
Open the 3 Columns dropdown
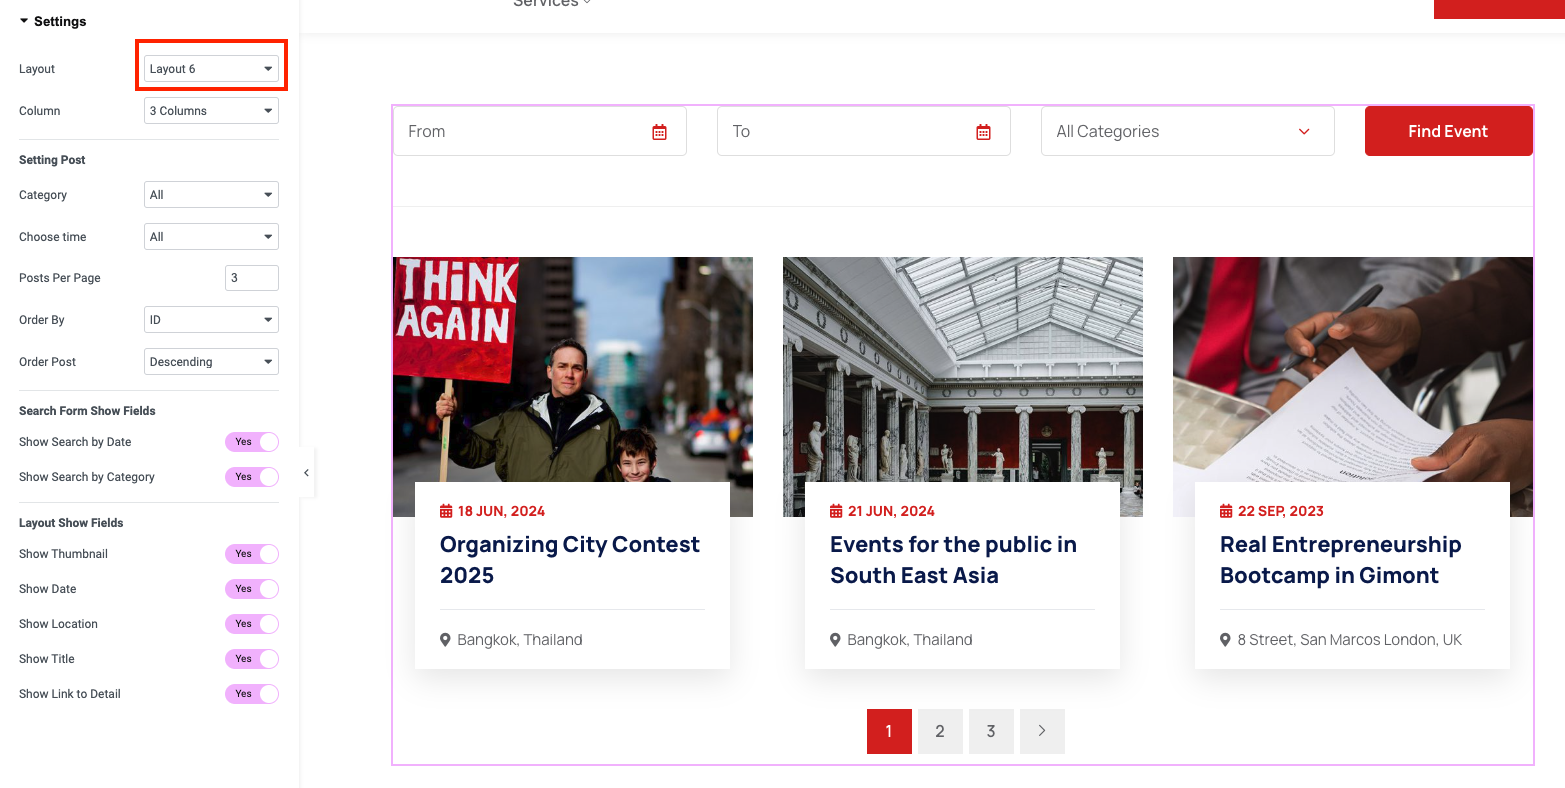coord(211,111)
